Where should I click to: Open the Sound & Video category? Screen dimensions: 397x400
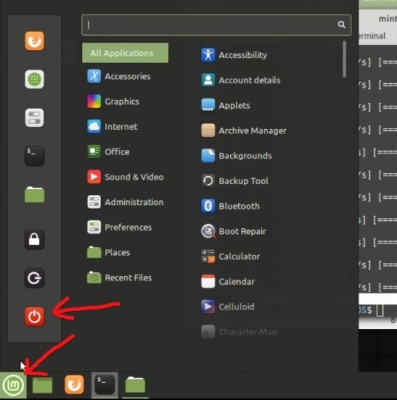pyautogui.click(x=125, y=177)
